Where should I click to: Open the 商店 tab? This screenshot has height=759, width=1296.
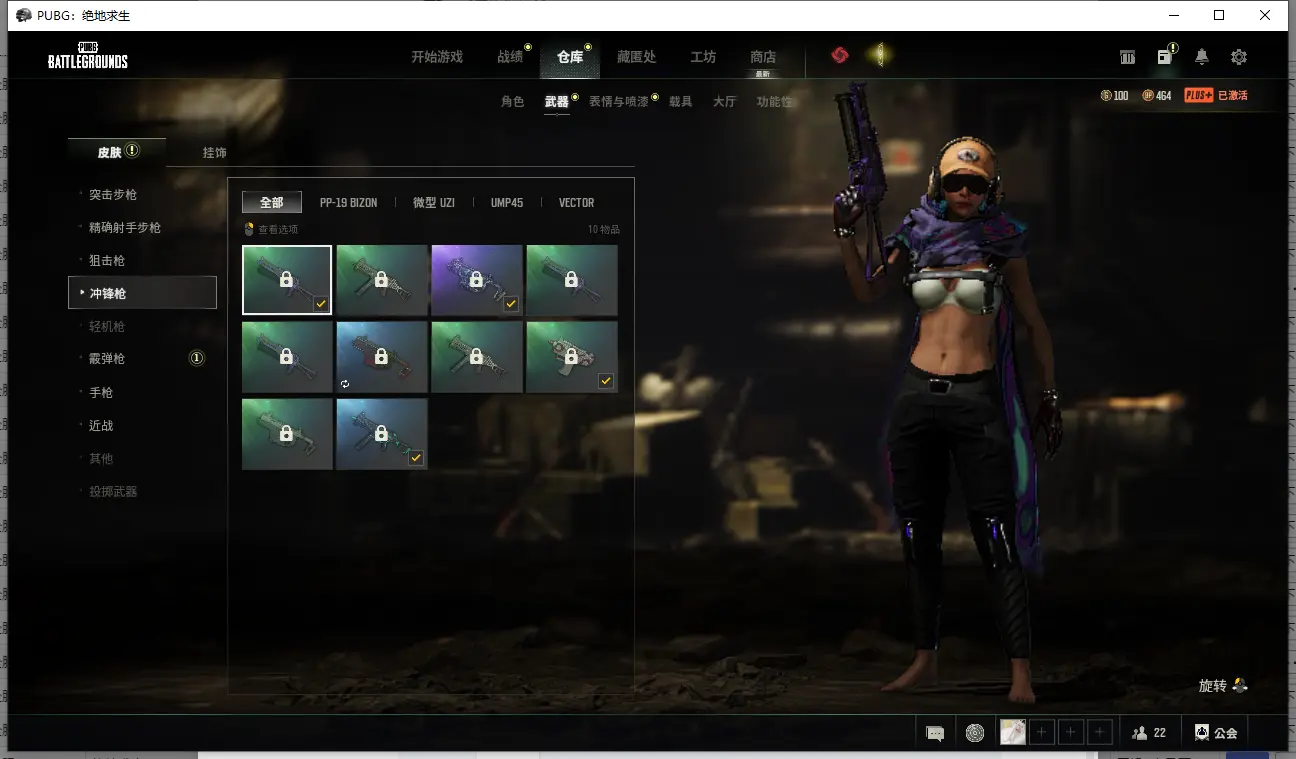tap(763, 57)
